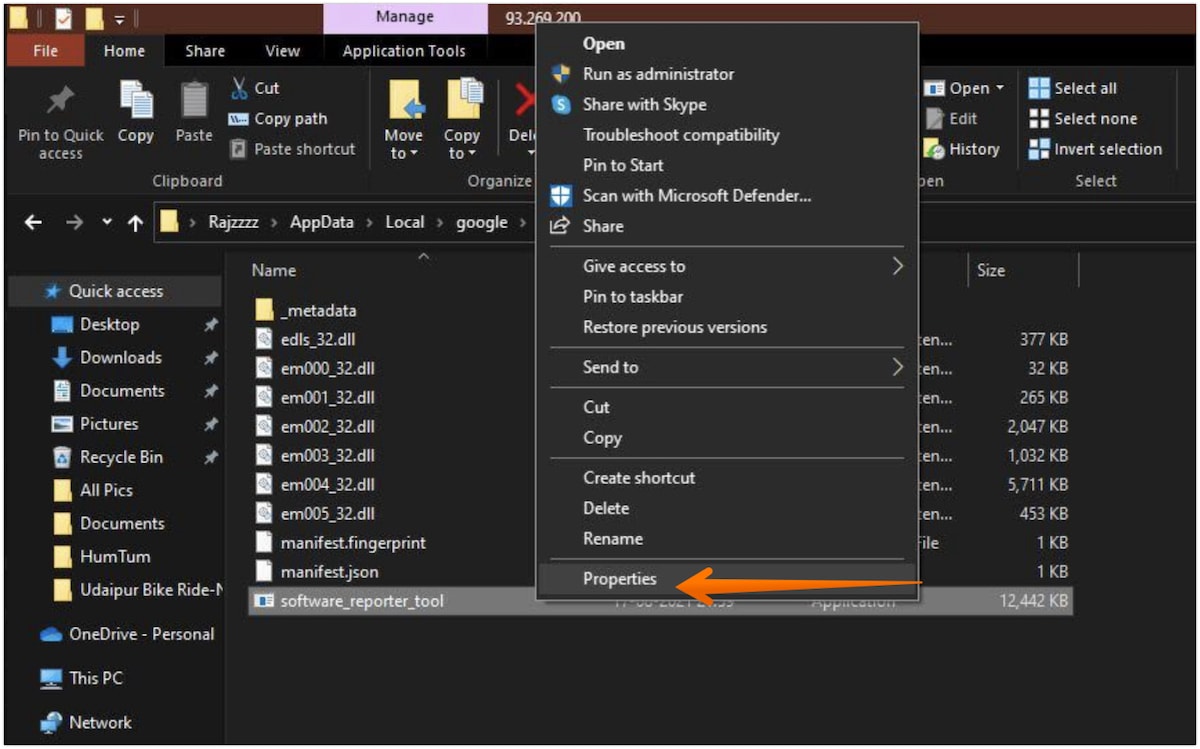Expand the Give access to submenu
This screenshot has width=1200, height=749.
point(634,266)
